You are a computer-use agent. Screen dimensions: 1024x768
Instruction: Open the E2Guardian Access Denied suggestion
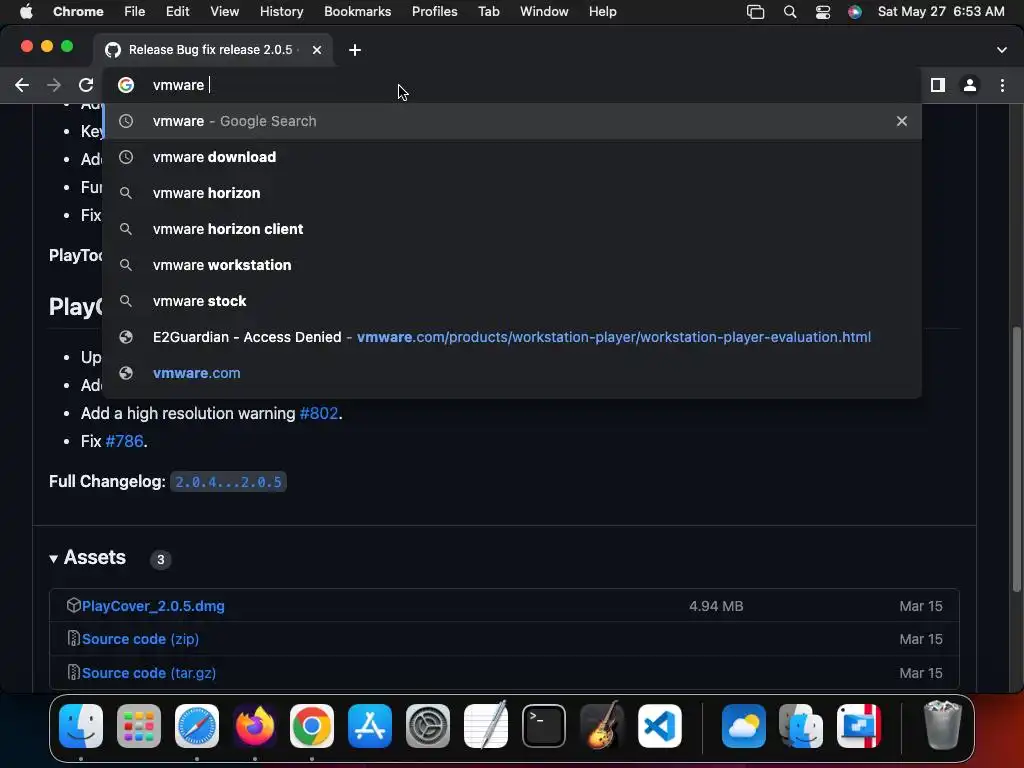tap(513, 337)
